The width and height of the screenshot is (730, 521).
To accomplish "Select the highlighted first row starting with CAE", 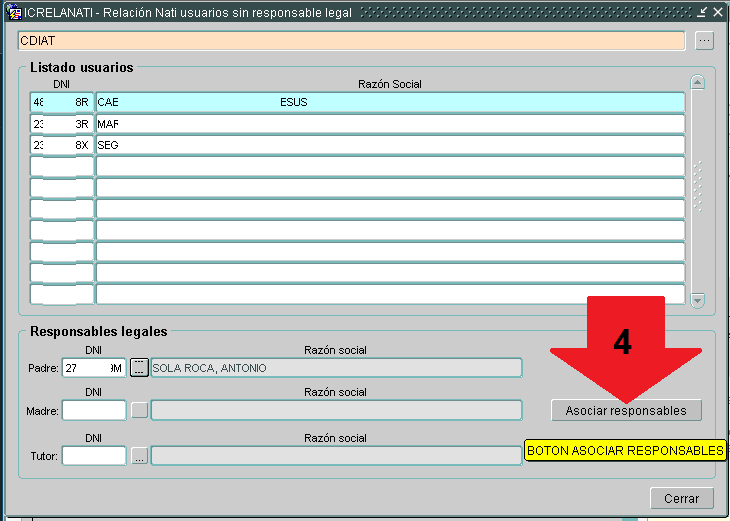I will 389,102.
